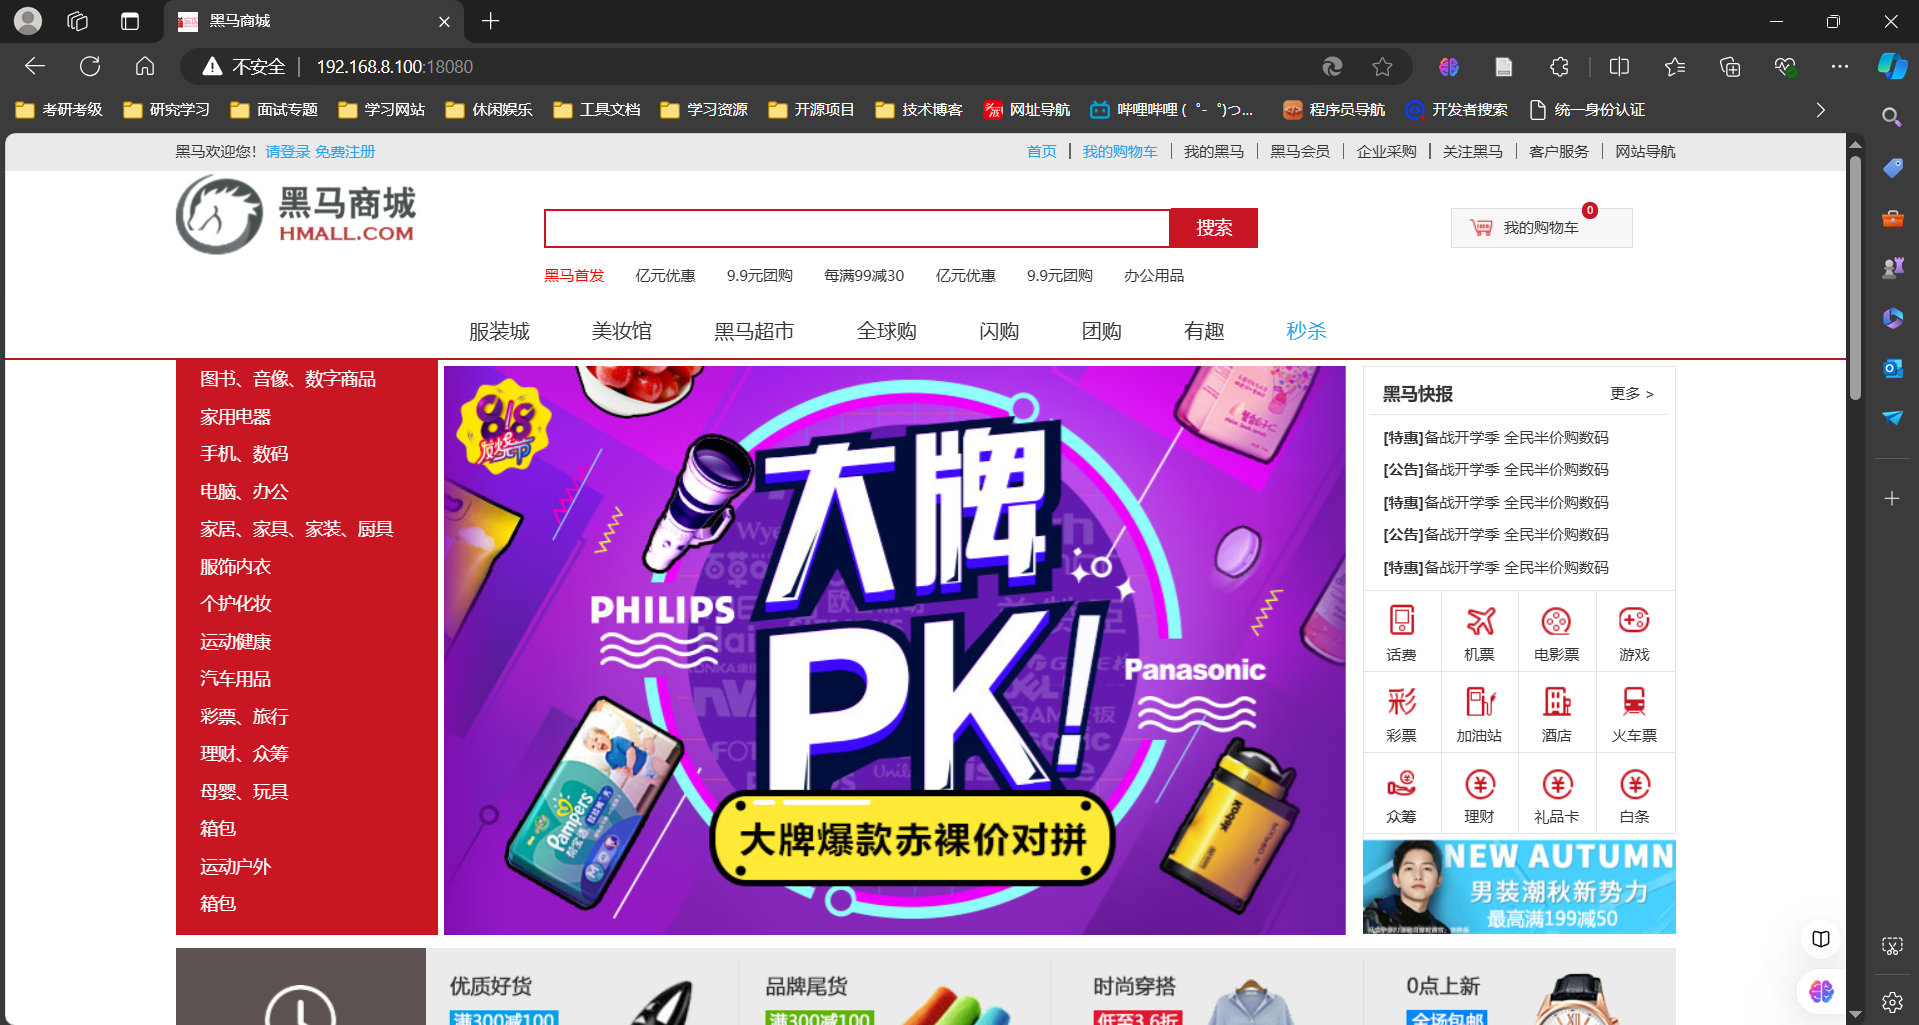The width and height of the screenshot is (1919, 1025).
Task: Expand 黑马快报 with the 更多 link
Action: pos(1632,394)
